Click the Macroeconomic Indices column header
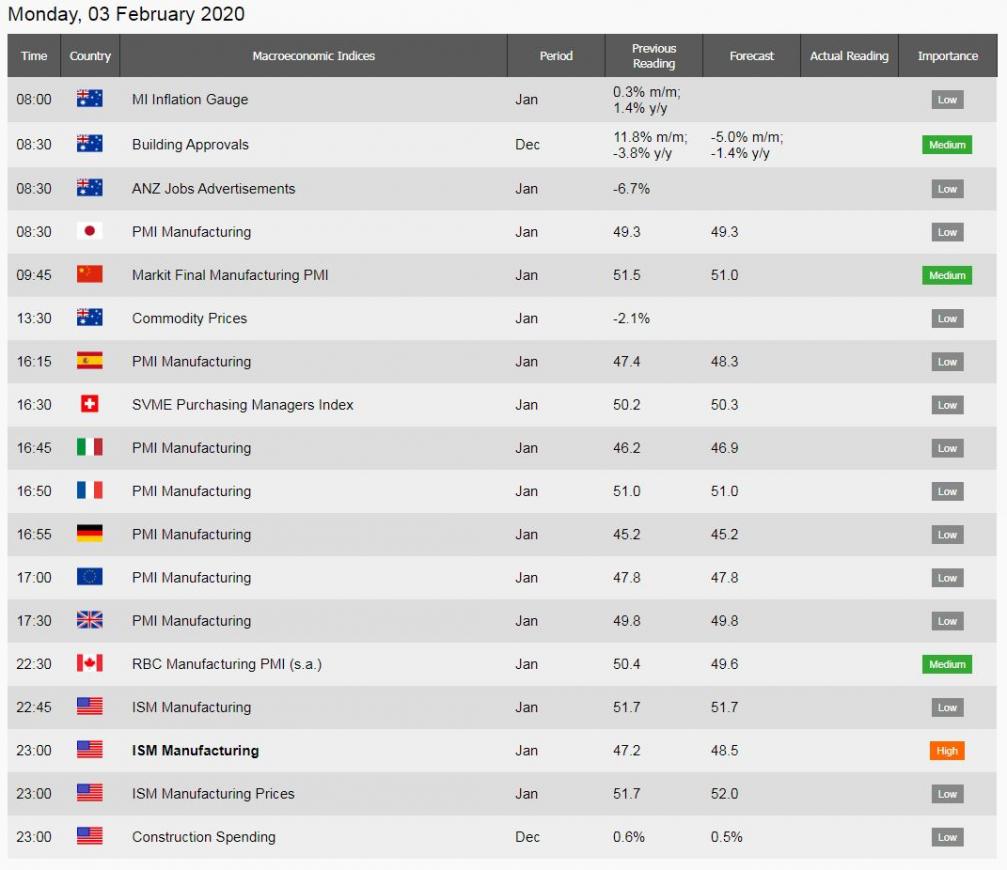Viewport: 1007px width, 870px height. click(313, 56)
